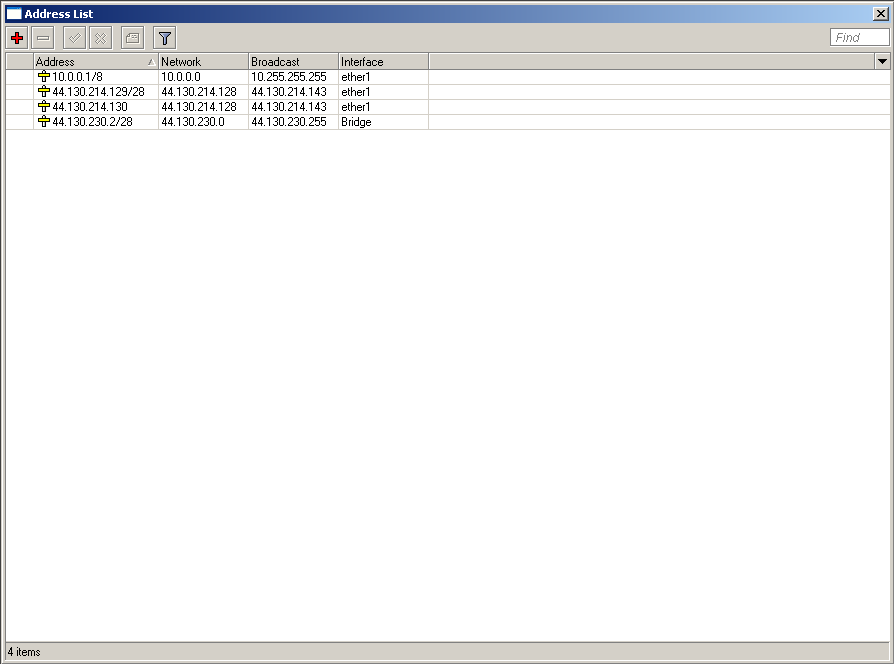The width and height of the screenshot is (894, 664).
Task: Click the checkmark Enable button
Action: tap(75, 38)
